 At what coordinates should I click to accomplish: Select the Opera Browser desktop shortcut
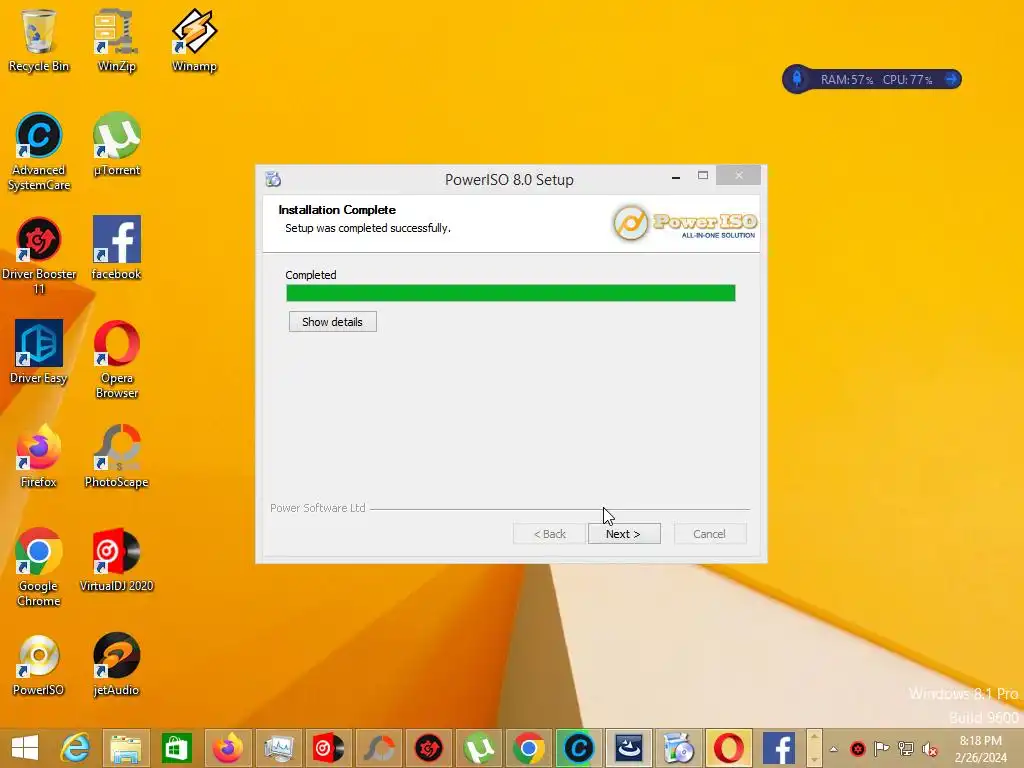(116, 359)
